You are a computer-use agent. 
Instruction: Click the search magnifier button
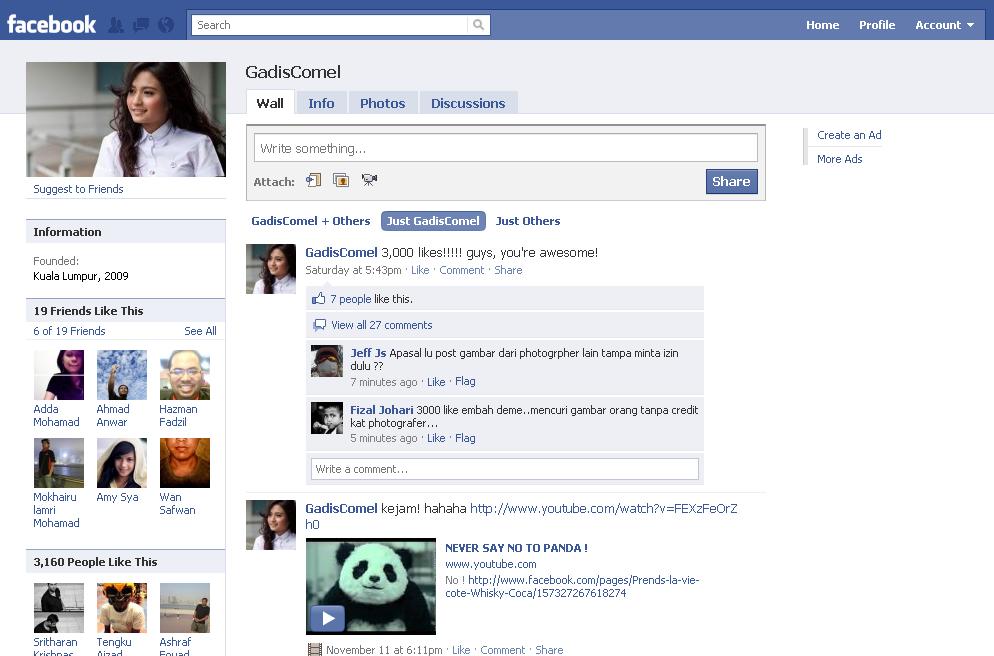(479, 25)
